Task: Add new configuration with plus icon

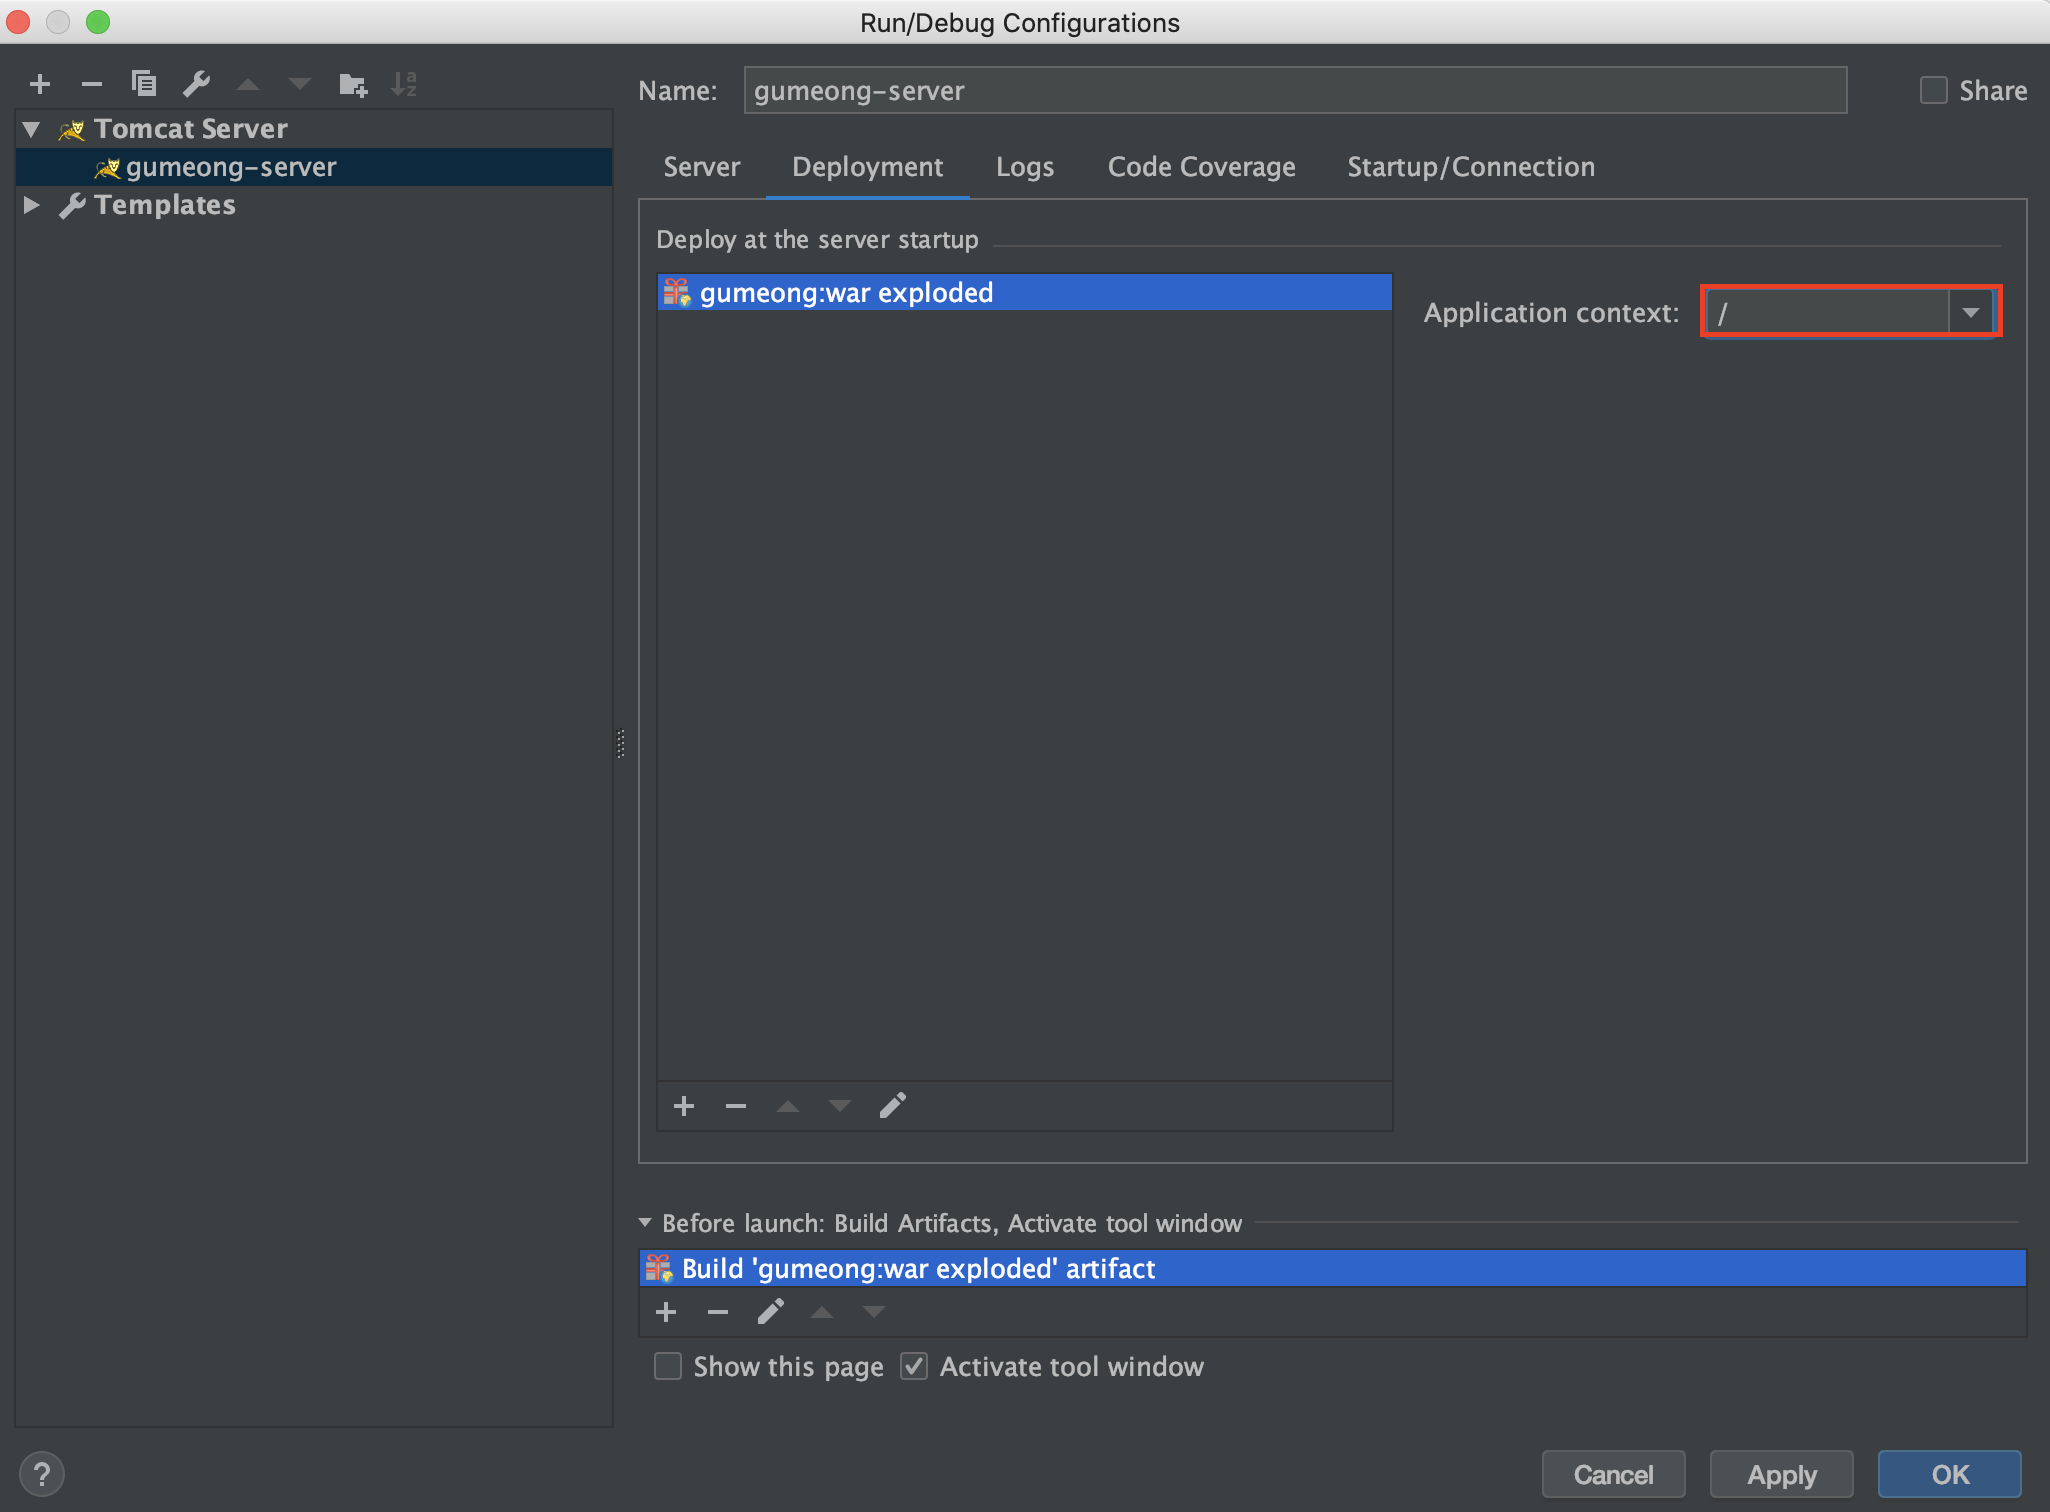Action: tap(40, 84)
